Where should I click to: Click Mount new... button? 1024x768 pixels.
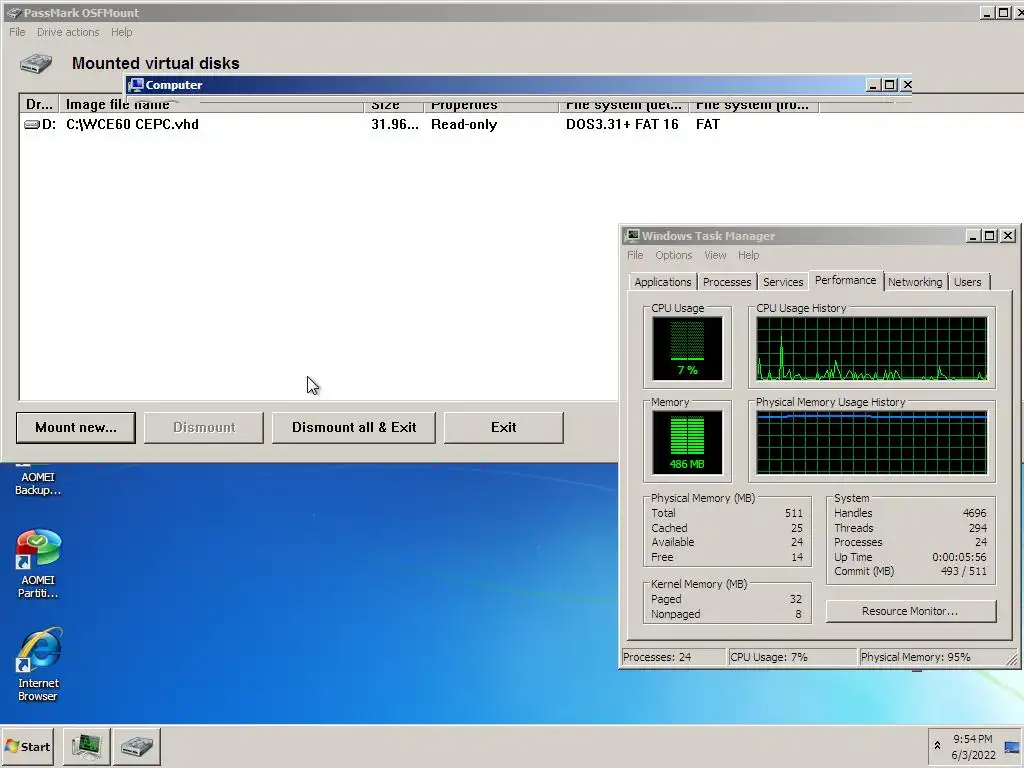[76, 428]
